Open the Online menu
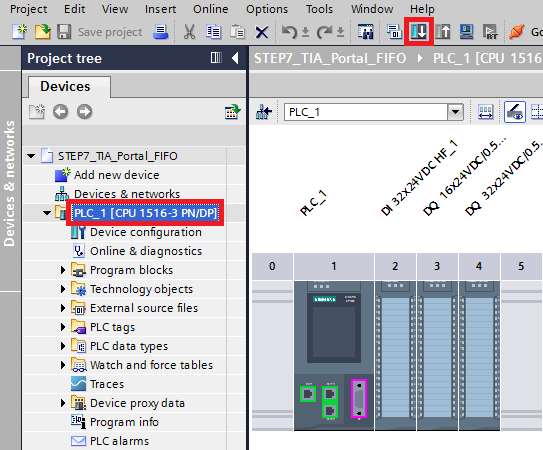The image size is (543, 450). pos(211,9)
